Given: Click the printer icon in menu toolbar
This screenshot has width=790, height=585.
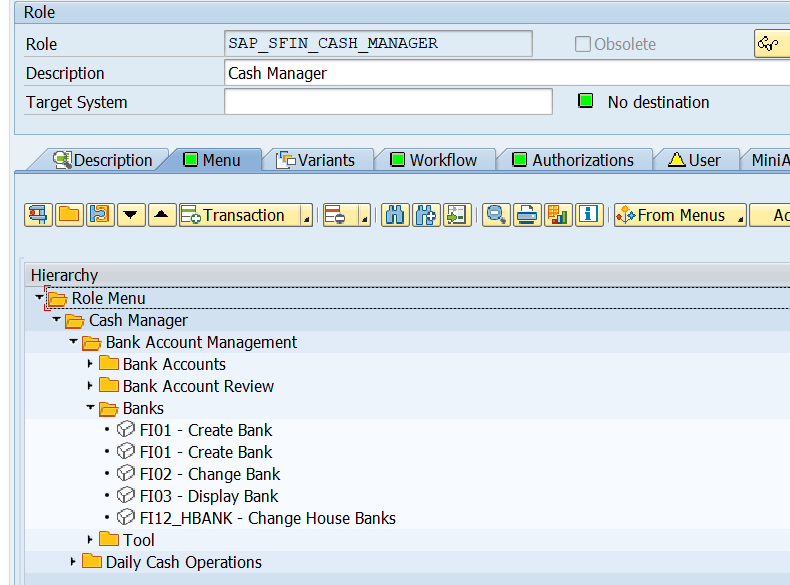Looking at the screenshot, I should [527, 215].
